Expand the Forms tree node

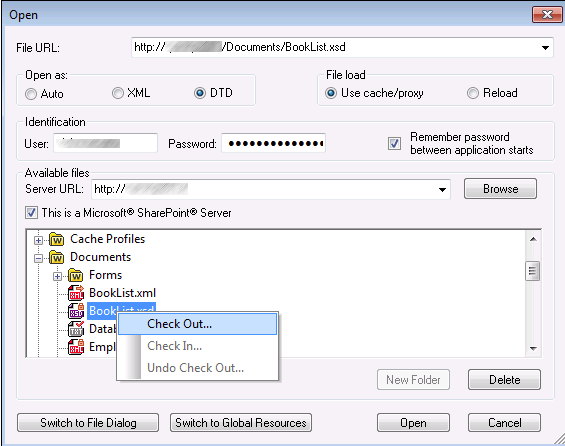point(57,276)
